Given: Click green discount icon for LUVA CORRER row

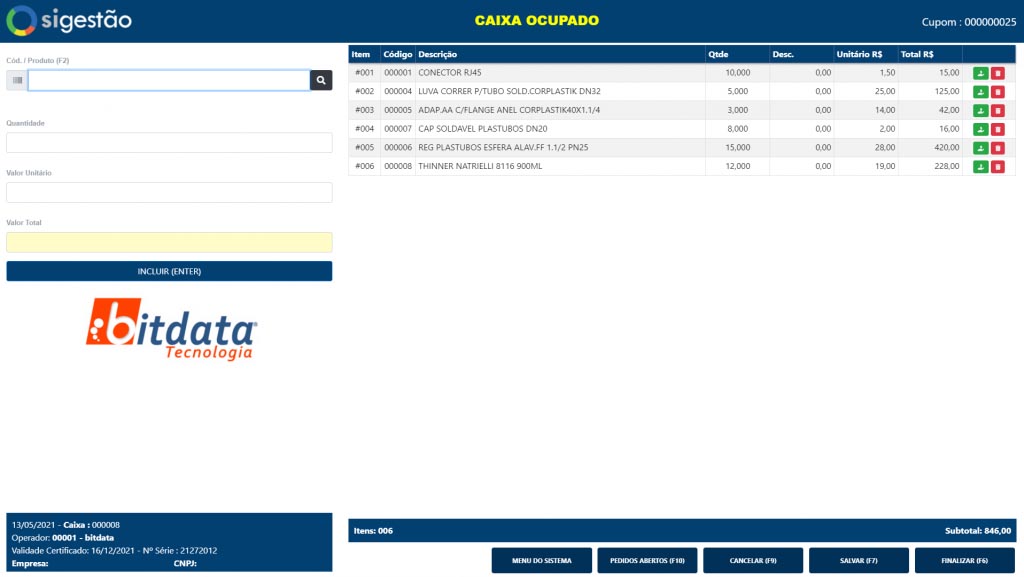Looking at the screenshot, I should pos(980,92).
